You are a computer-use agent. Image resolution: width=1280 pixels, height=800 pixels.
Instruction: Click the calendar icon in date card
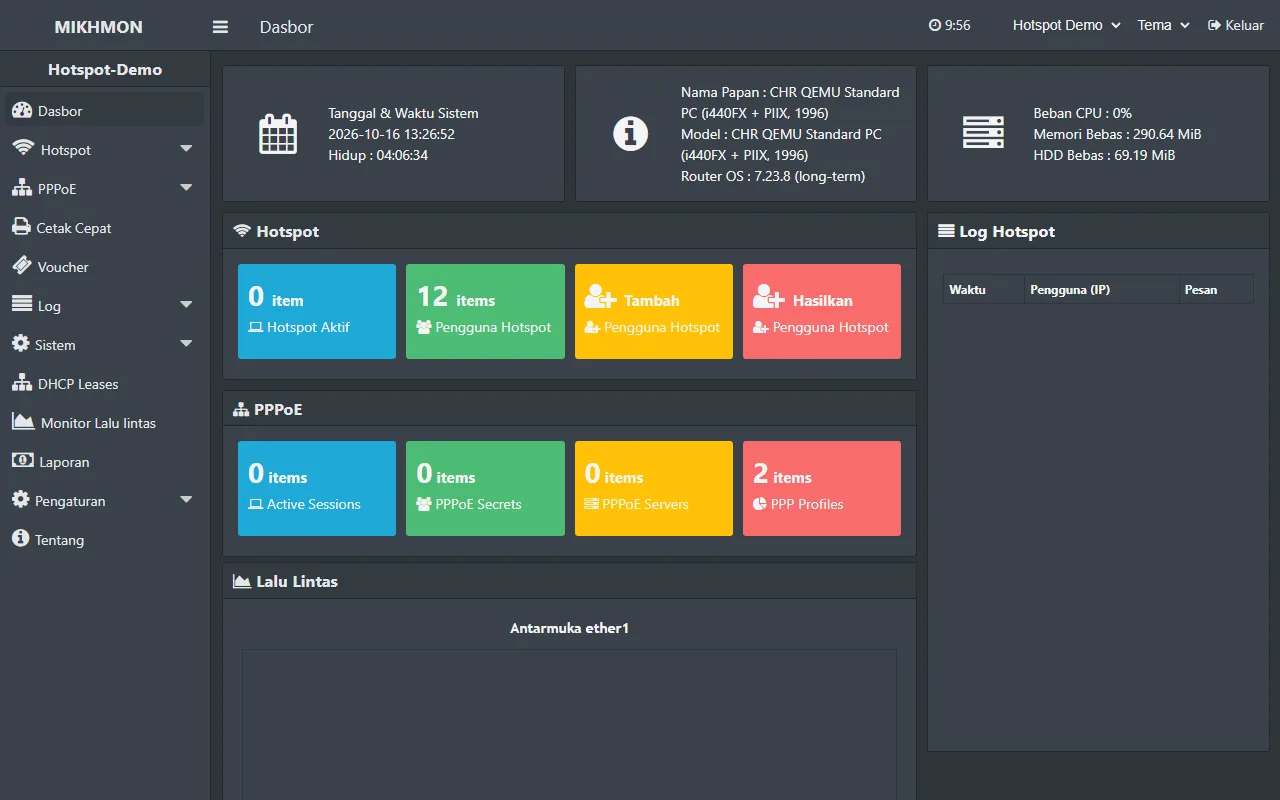(x=278, y=134)
